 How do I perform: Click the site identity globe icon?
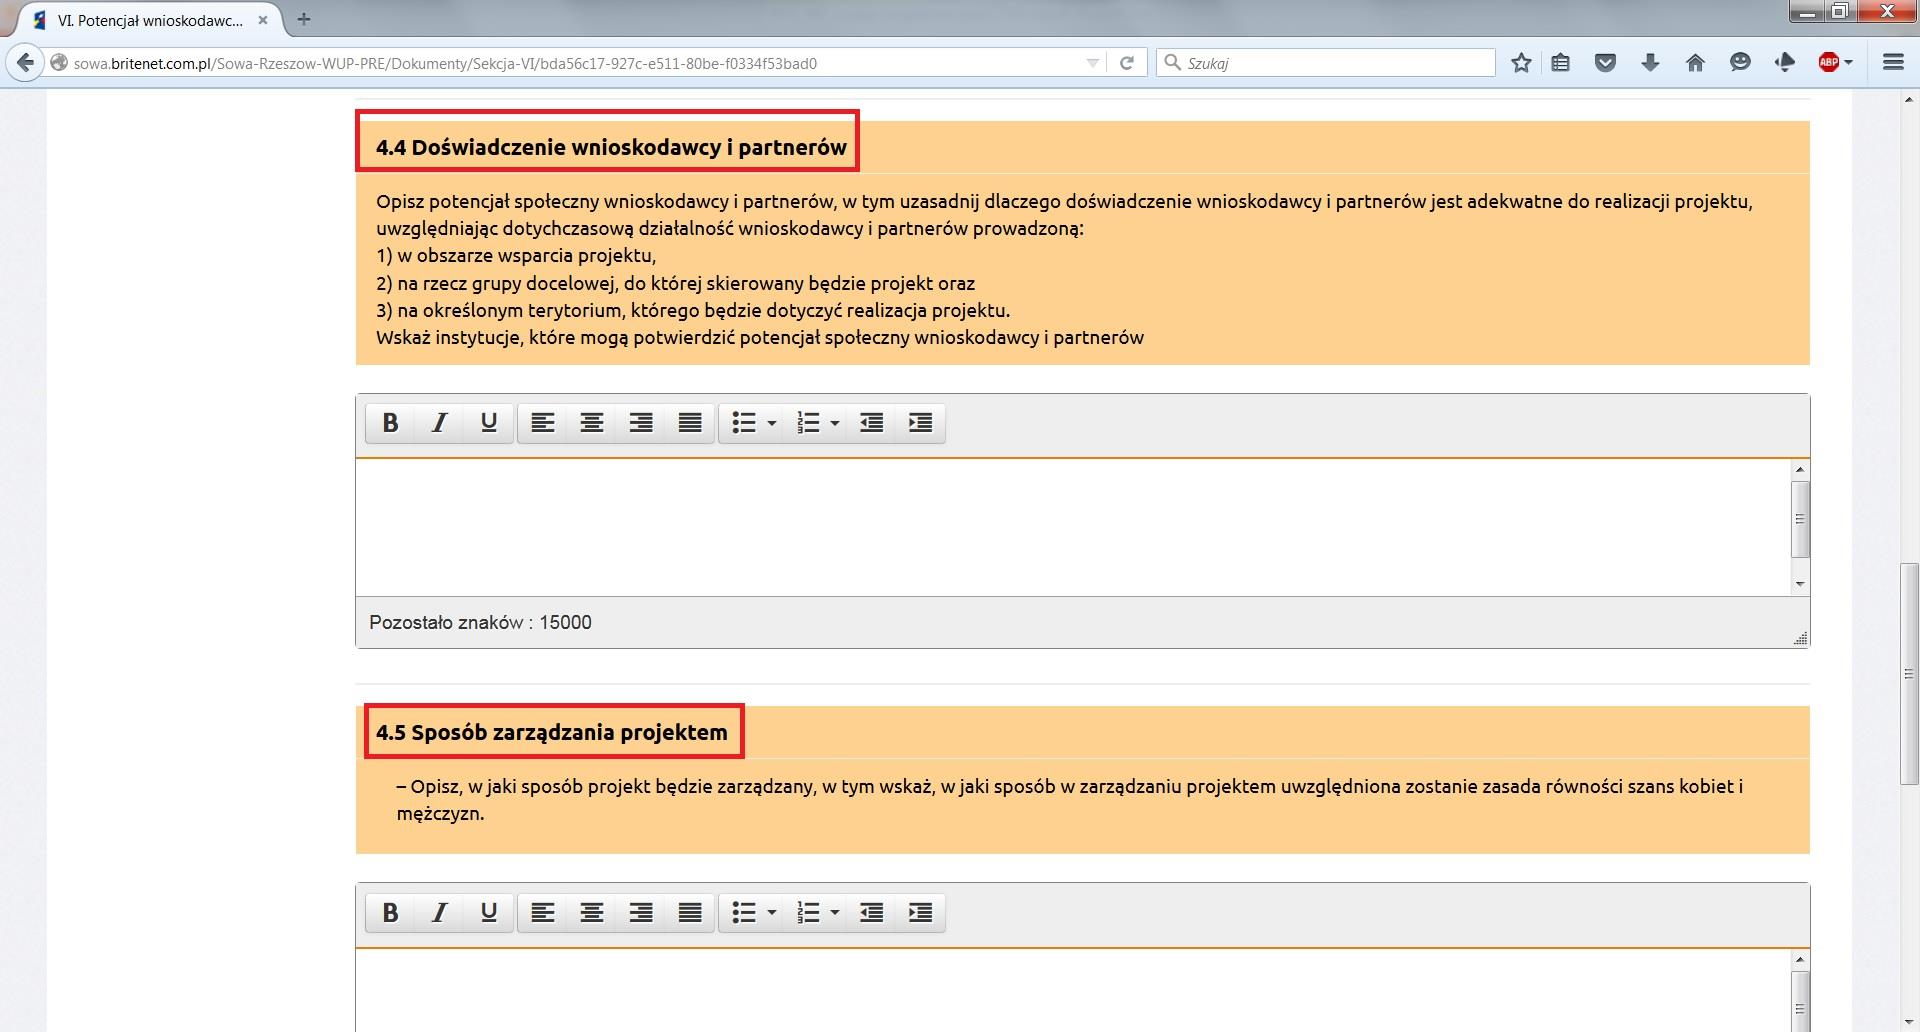pos(59,63)
